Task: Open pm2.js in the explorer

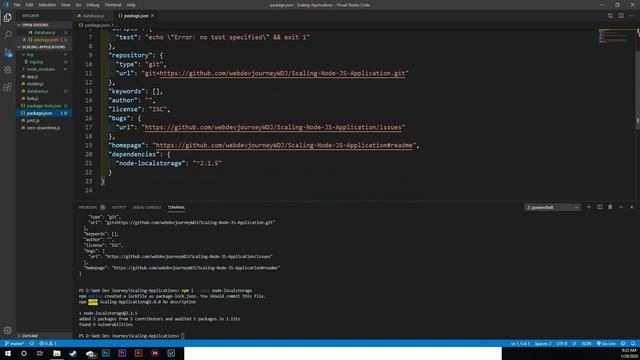Action: [33, 120]
